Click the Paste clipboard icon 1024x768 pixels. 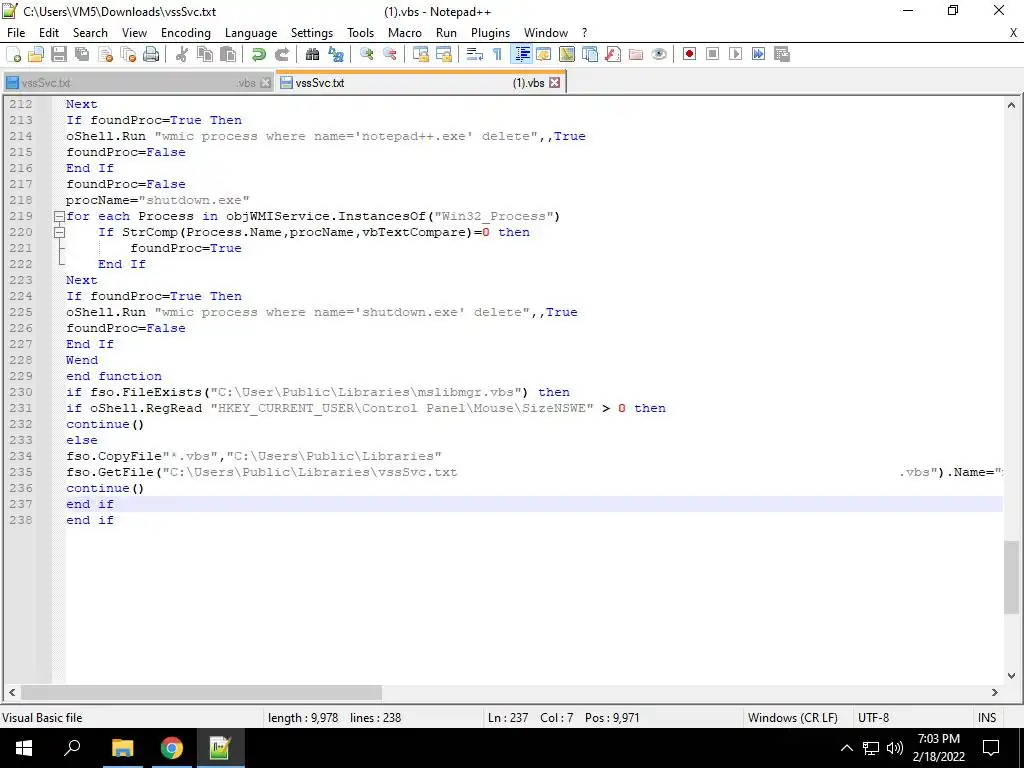(228, 54)
